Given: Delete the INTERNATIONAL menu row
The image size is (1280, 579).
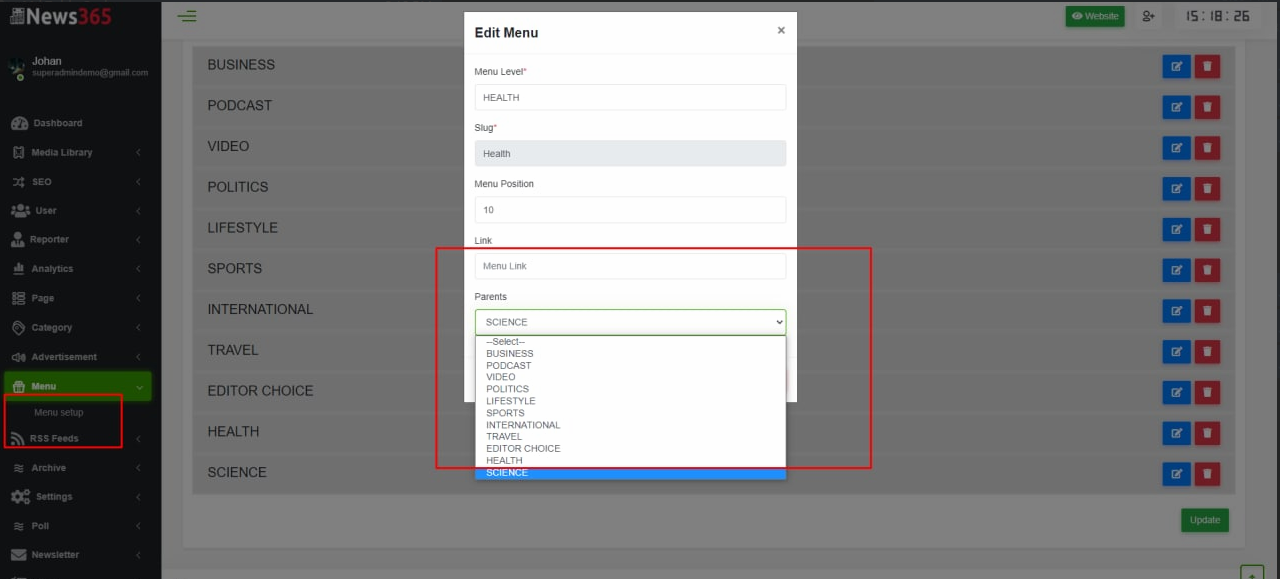Looking at the screenshot, I should (x=1207, y=311).
